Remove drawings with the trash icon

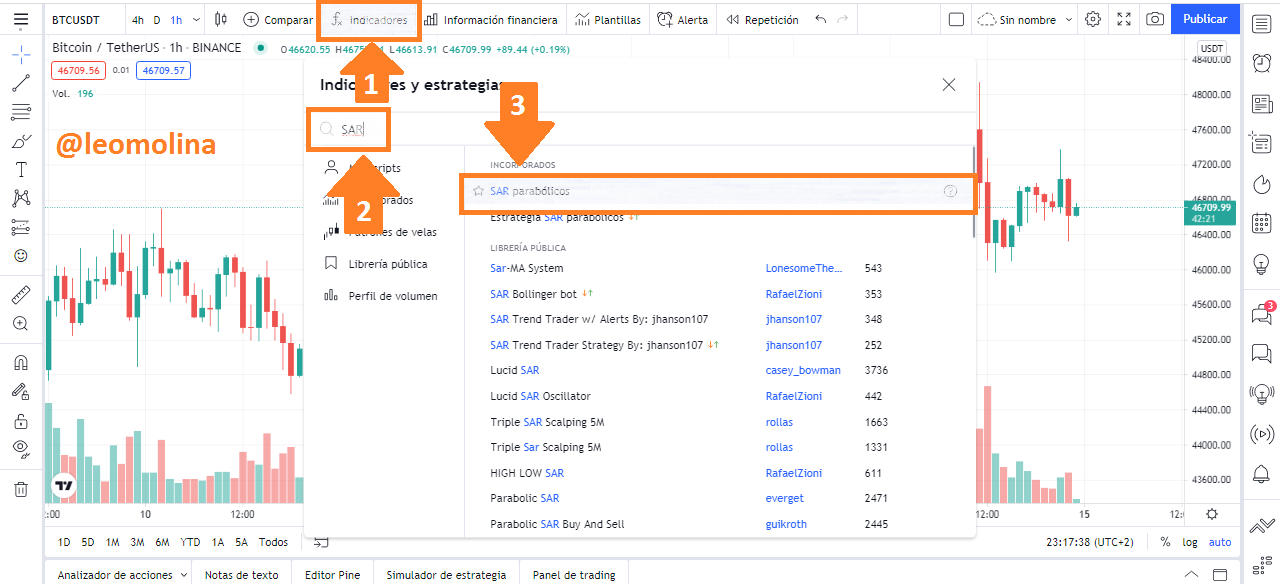21,489
